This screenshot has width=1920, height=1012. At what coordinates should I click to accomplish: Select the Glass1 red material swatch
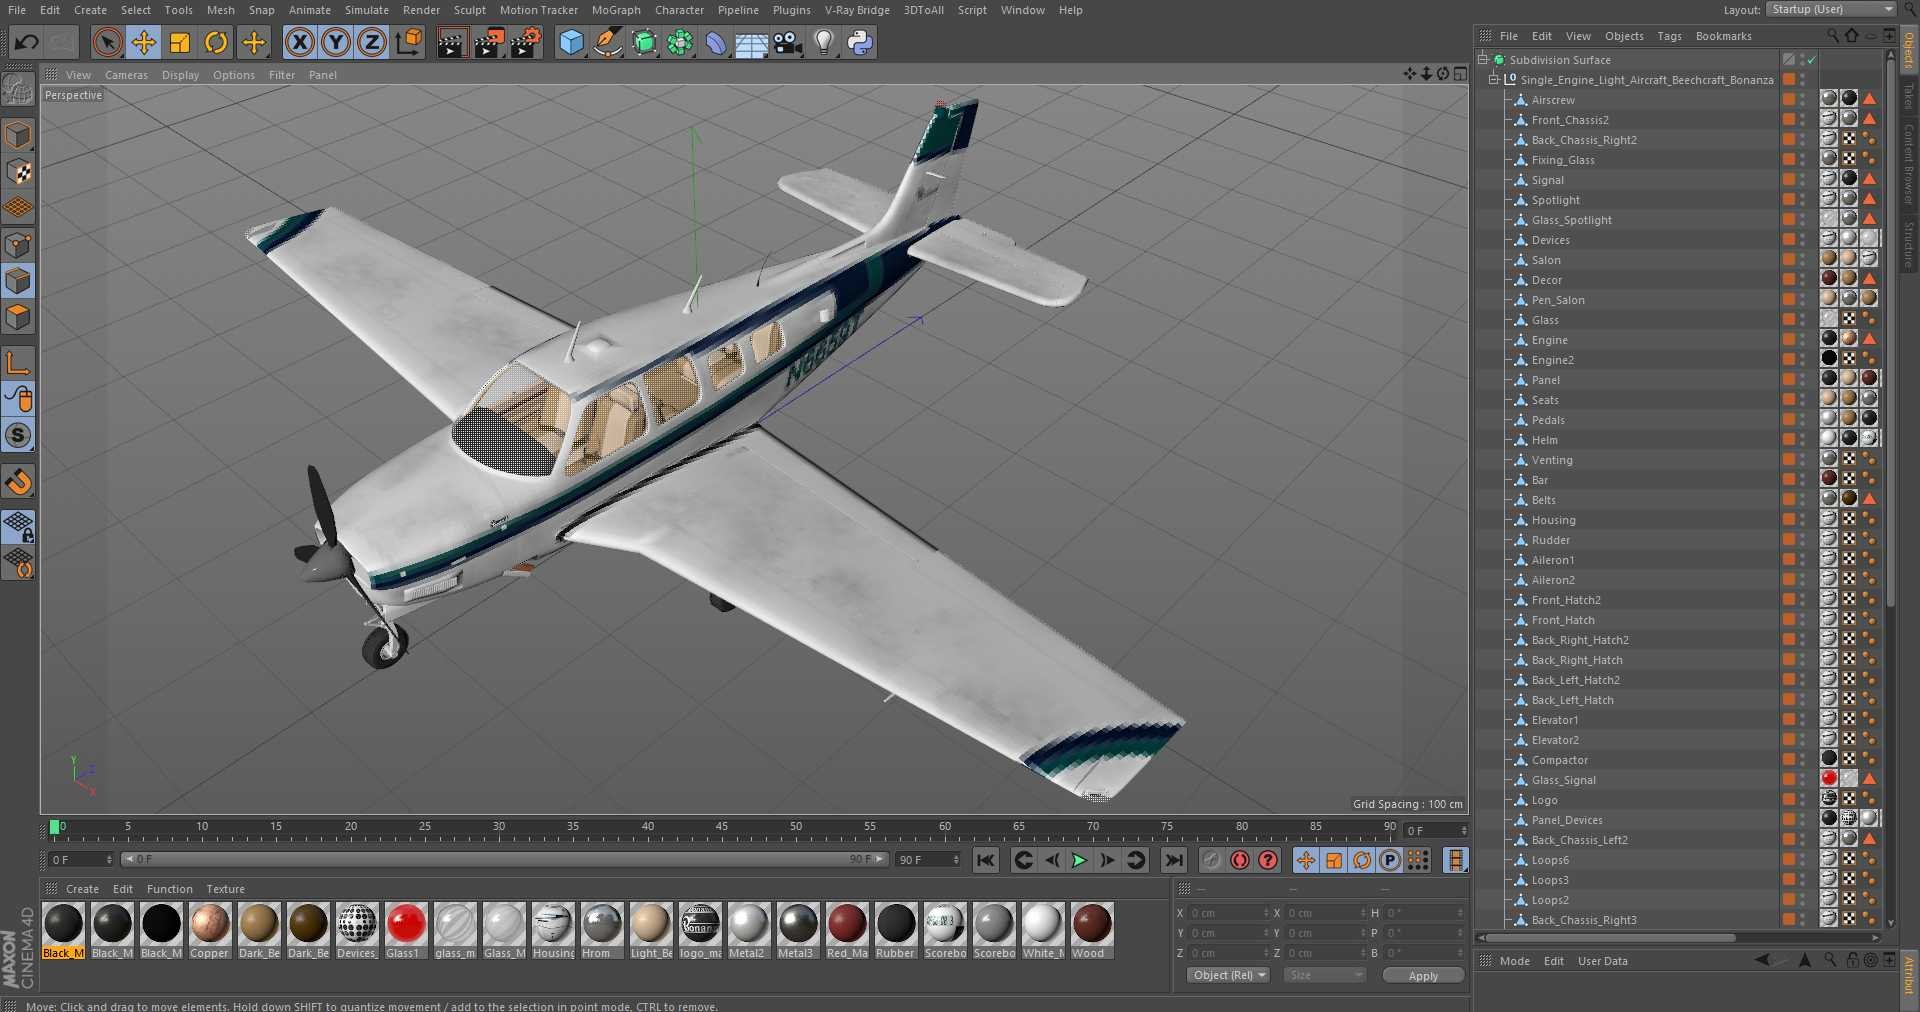[x=405, y=930]
